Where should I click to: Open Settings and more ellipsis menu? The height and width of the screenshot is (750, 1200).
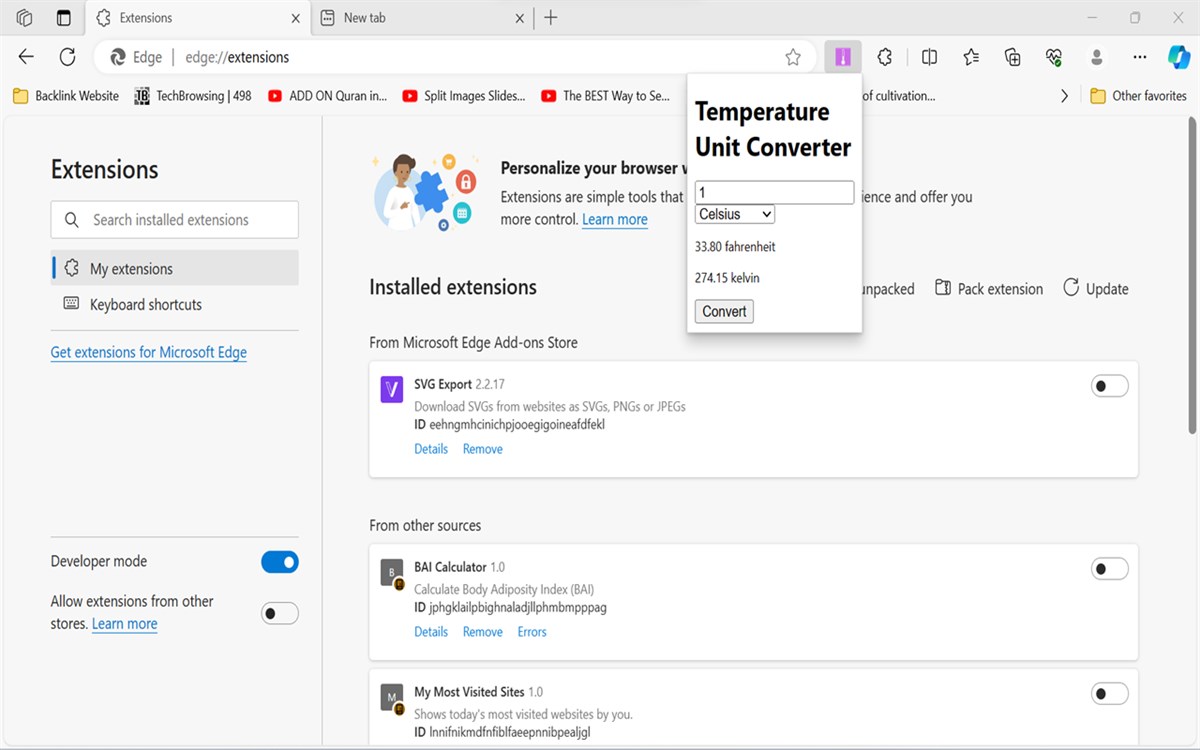[1138, 57]
